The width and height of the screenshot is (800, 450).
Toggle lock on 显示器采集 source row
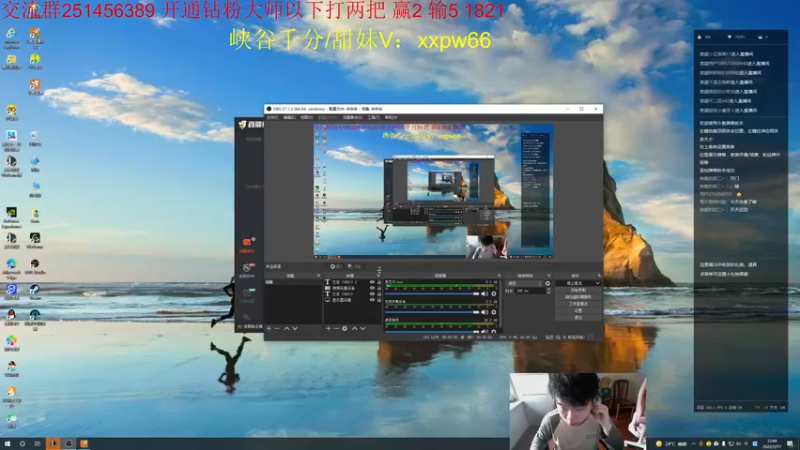click(x=379, y=300)
